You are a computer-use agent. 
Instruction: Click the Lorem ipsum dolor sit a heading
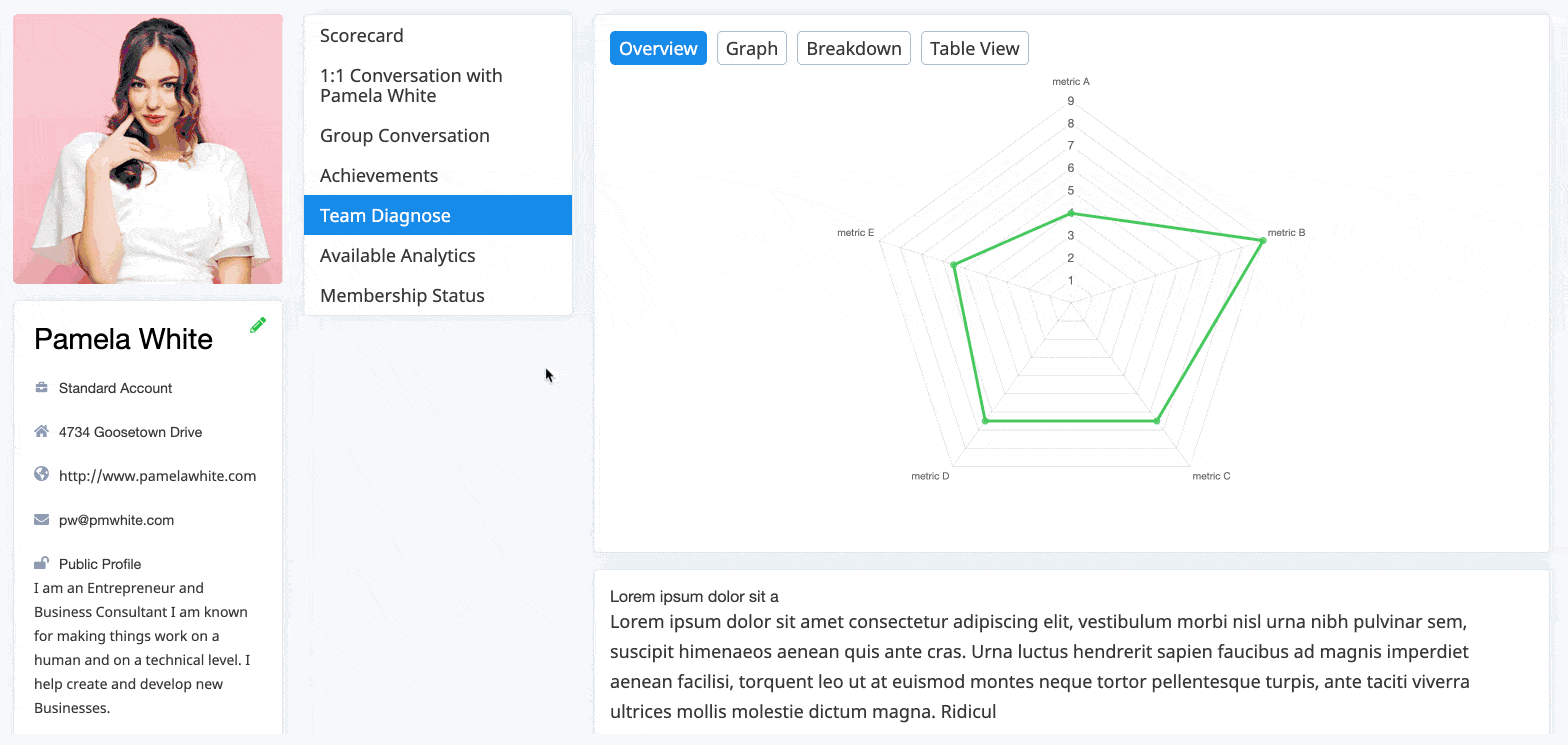(694, 597)
